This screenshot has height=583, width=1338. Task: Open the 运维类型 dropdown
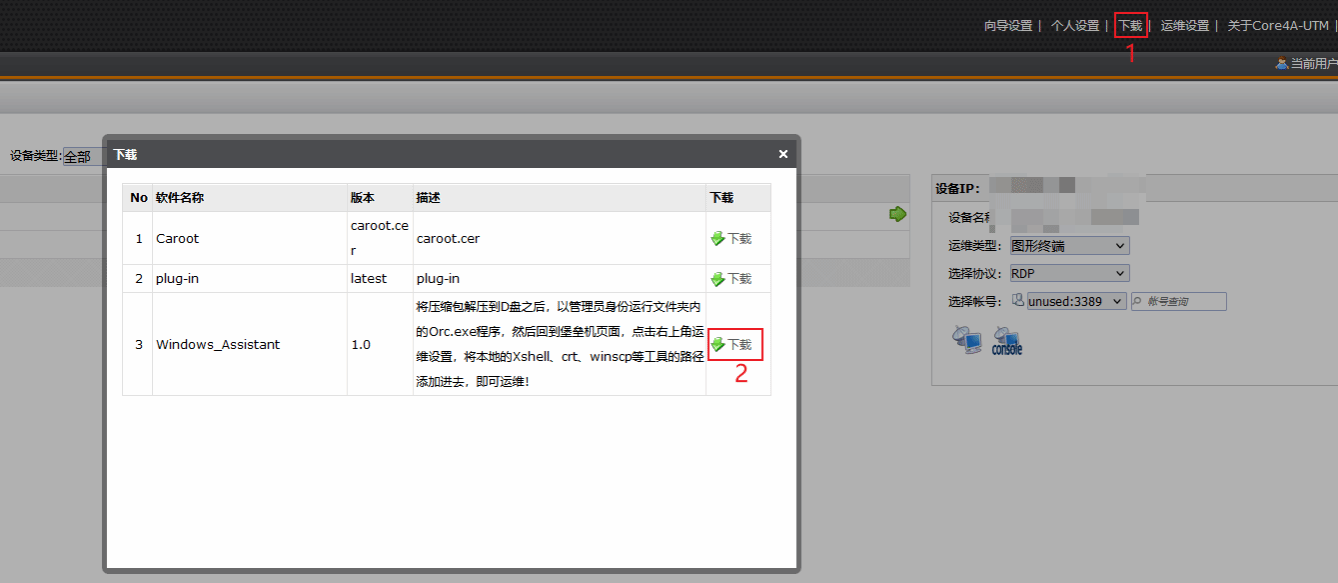pos(1068,246)
